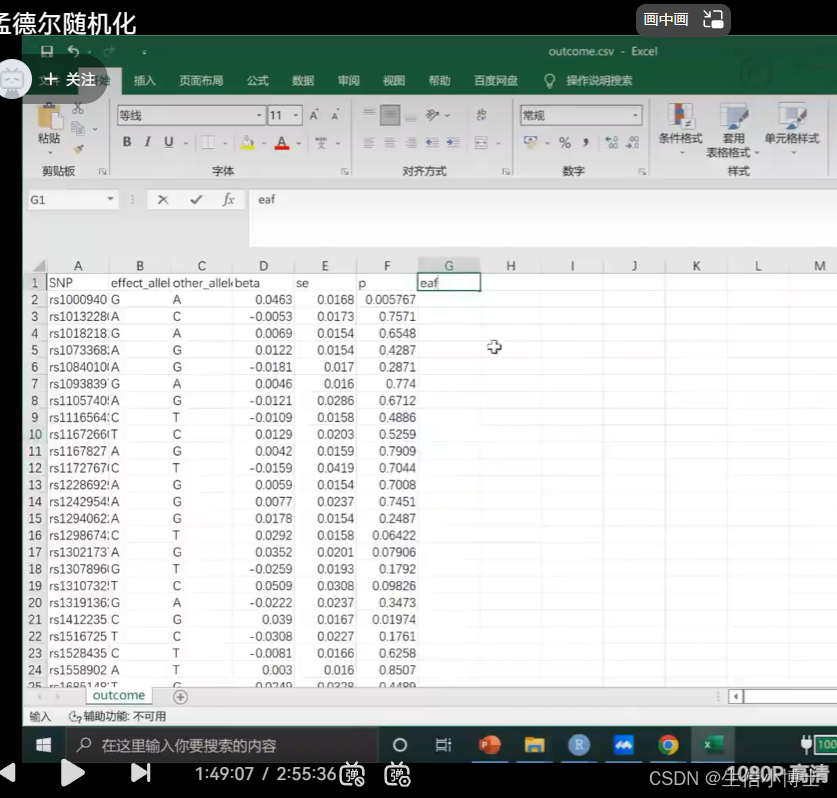Click the decrease decimal icon

click(x=633, y=143)
